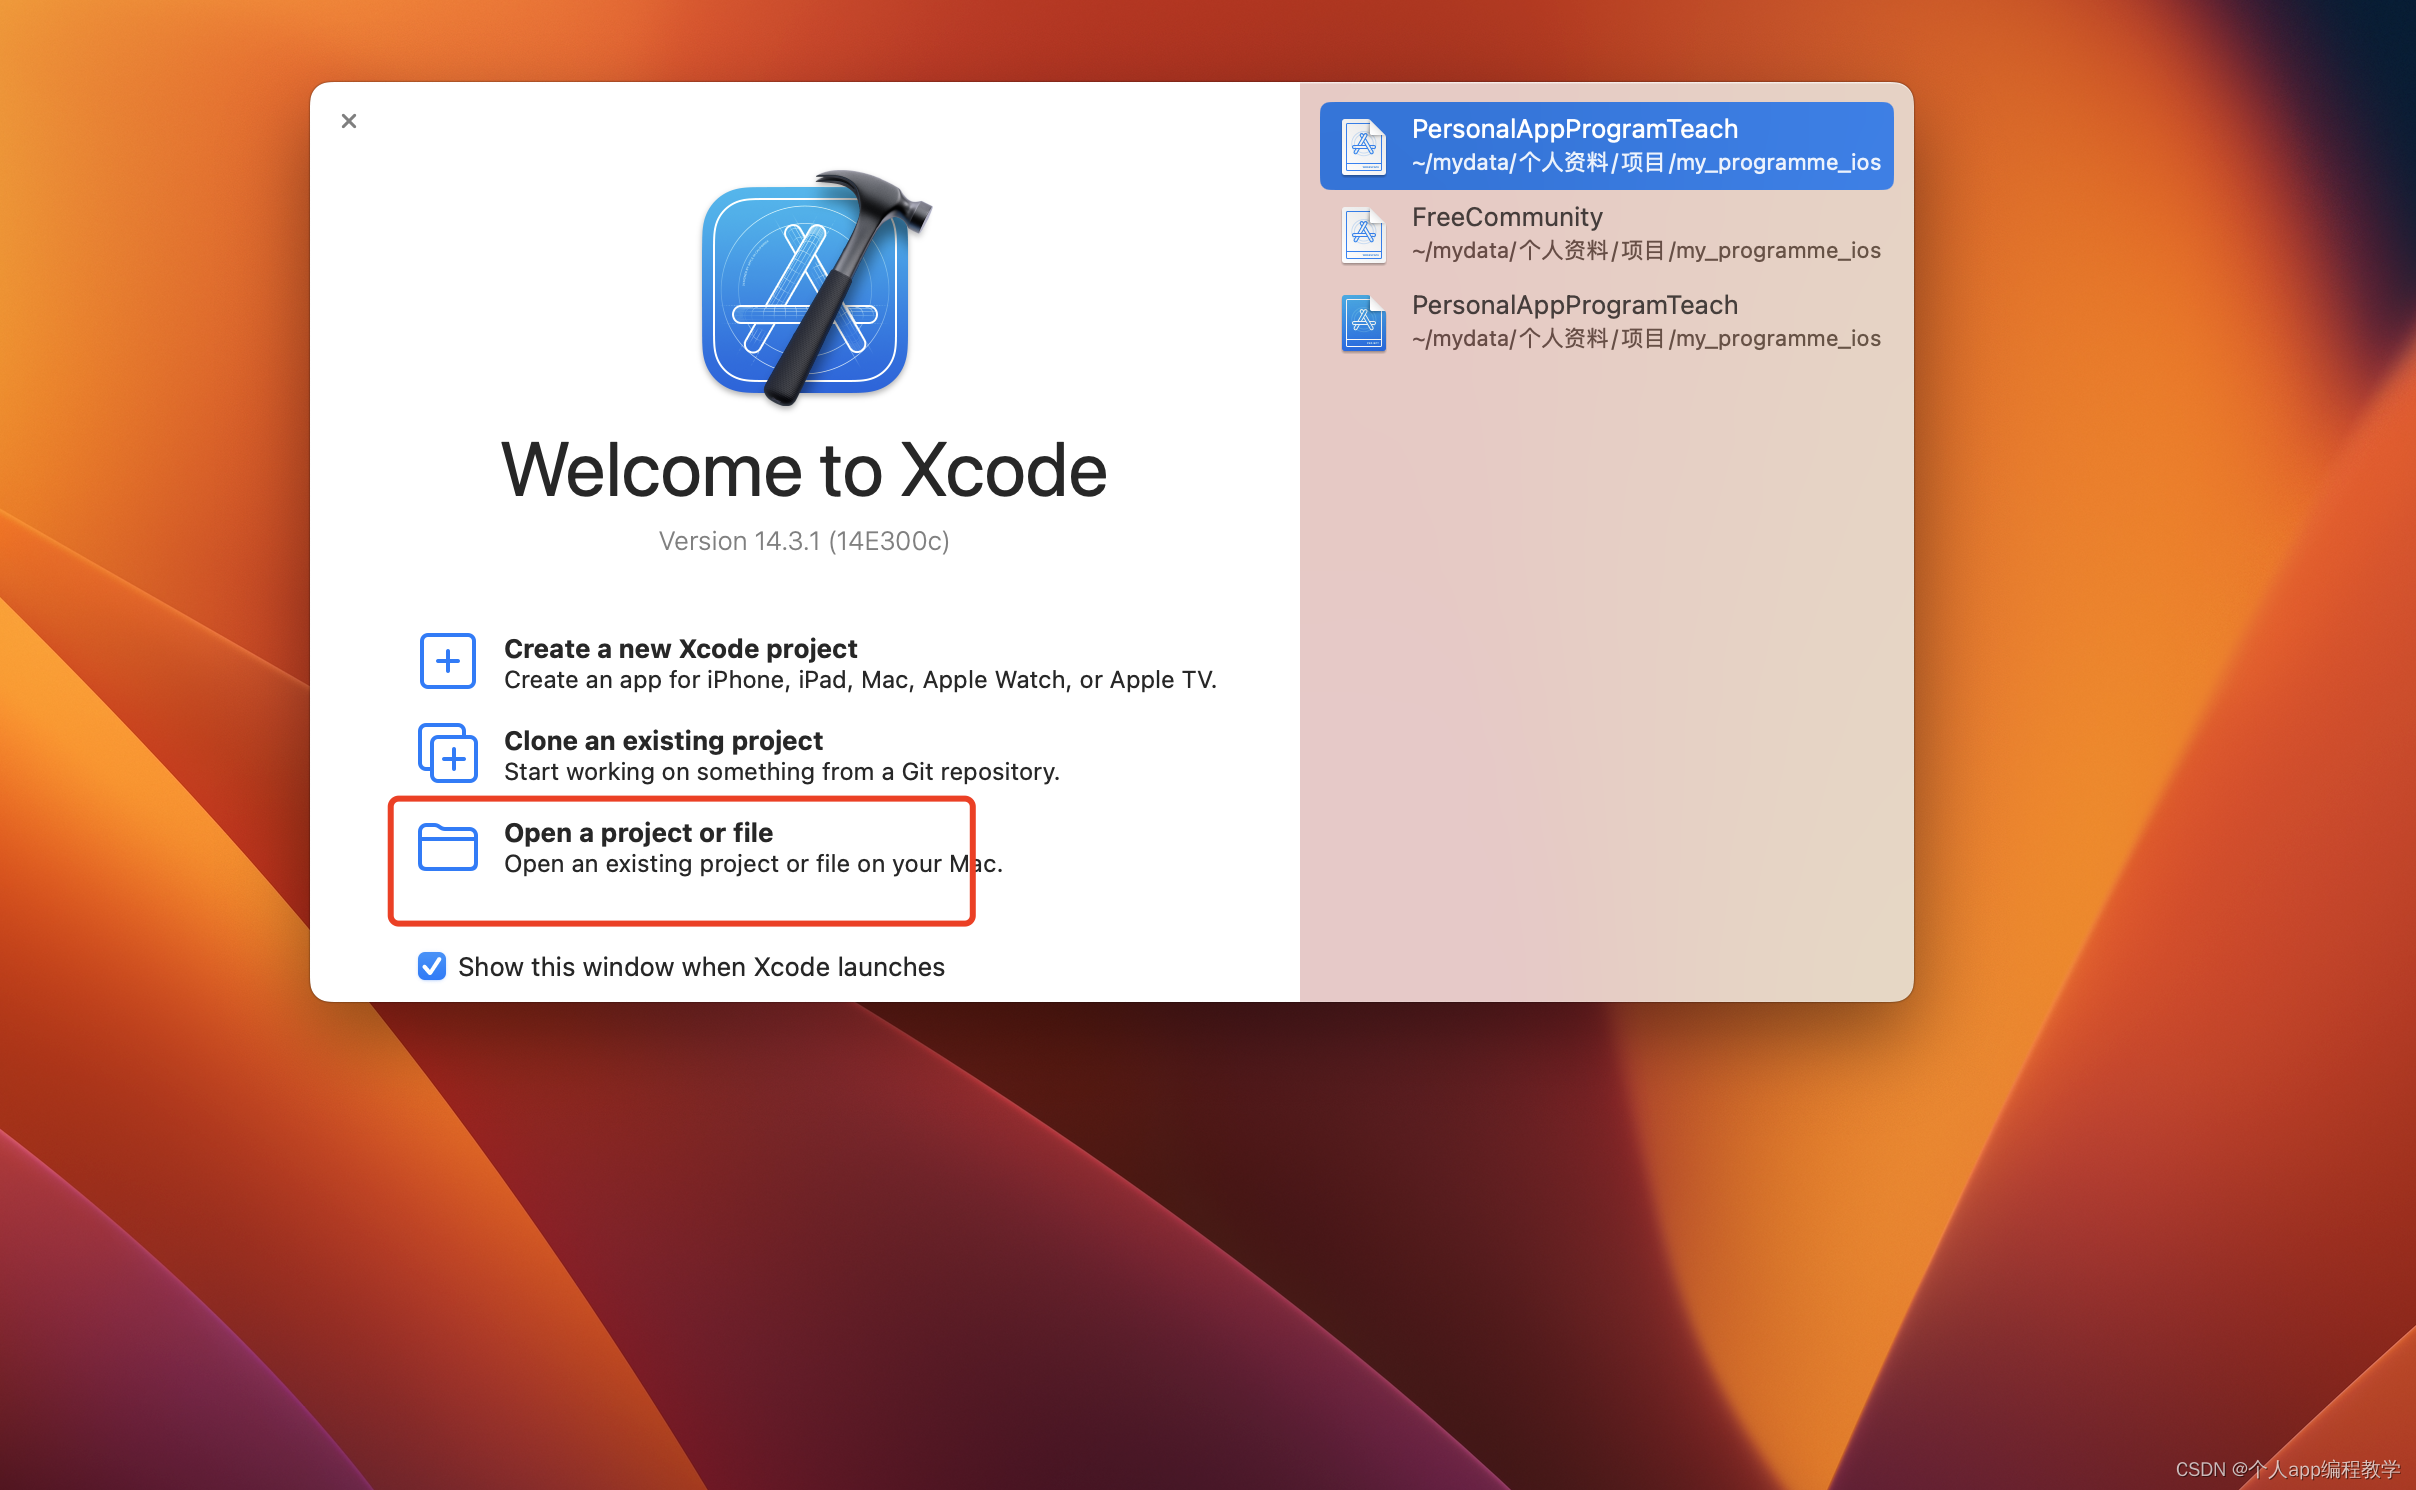
Task: Click 'Open an existing project or file' description
Action: 753,864
